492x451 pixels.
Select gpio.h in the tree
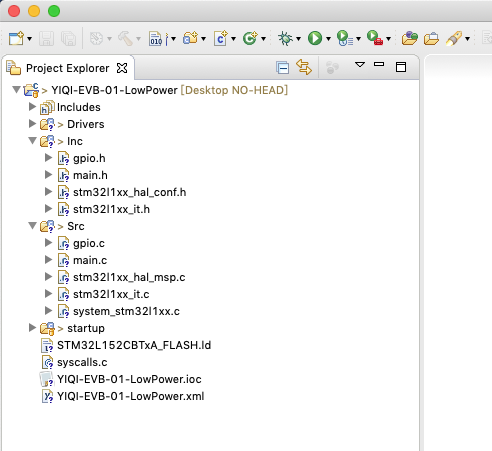click(x=89, y=158)
